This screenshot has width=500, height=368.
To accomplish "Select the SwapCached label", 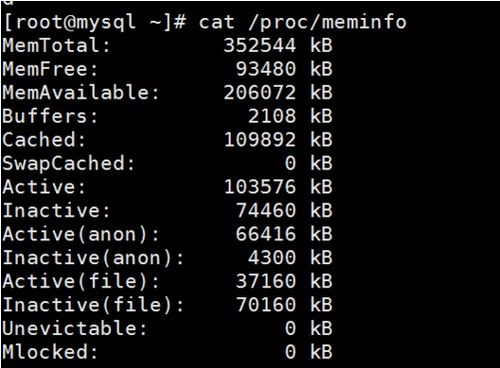I will [x=68, y=163].
